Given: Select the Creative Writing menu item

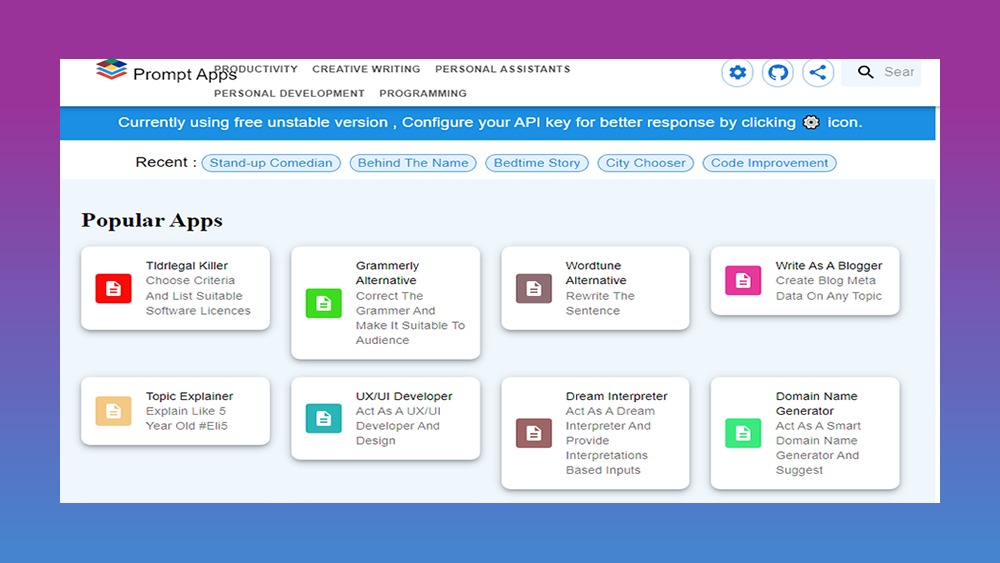Looking at the screenshot, I should pyautogui.click(x=366, y=69).
